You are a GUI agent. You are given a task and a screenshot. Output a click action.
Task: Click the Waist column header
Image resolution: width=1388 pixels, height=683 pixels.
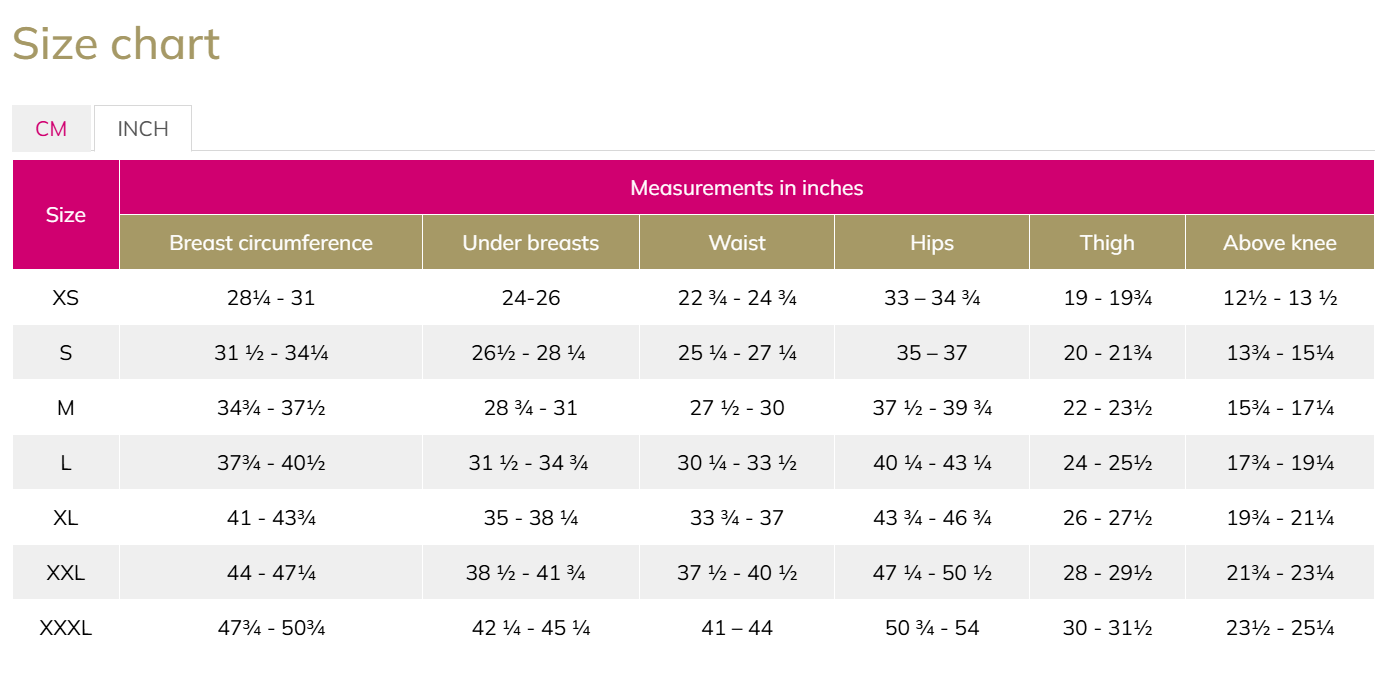pos(737,243)
